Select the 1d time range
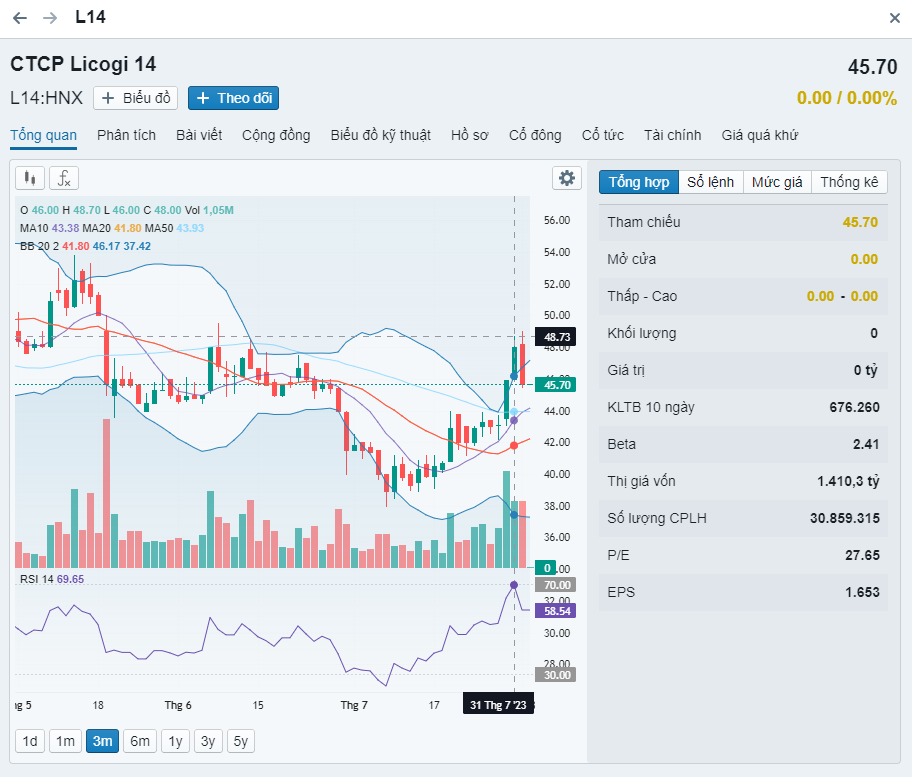This screenshot has height=777, width=912. (30, 741)
